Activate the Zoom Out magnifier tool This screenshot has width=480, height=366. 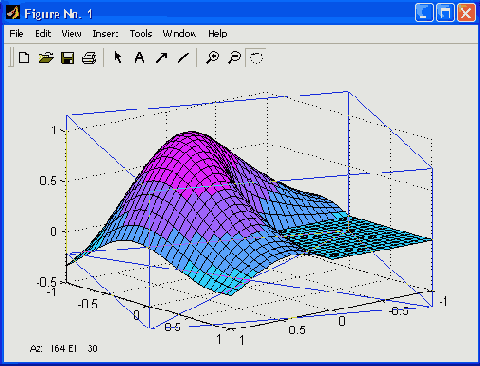234,58
